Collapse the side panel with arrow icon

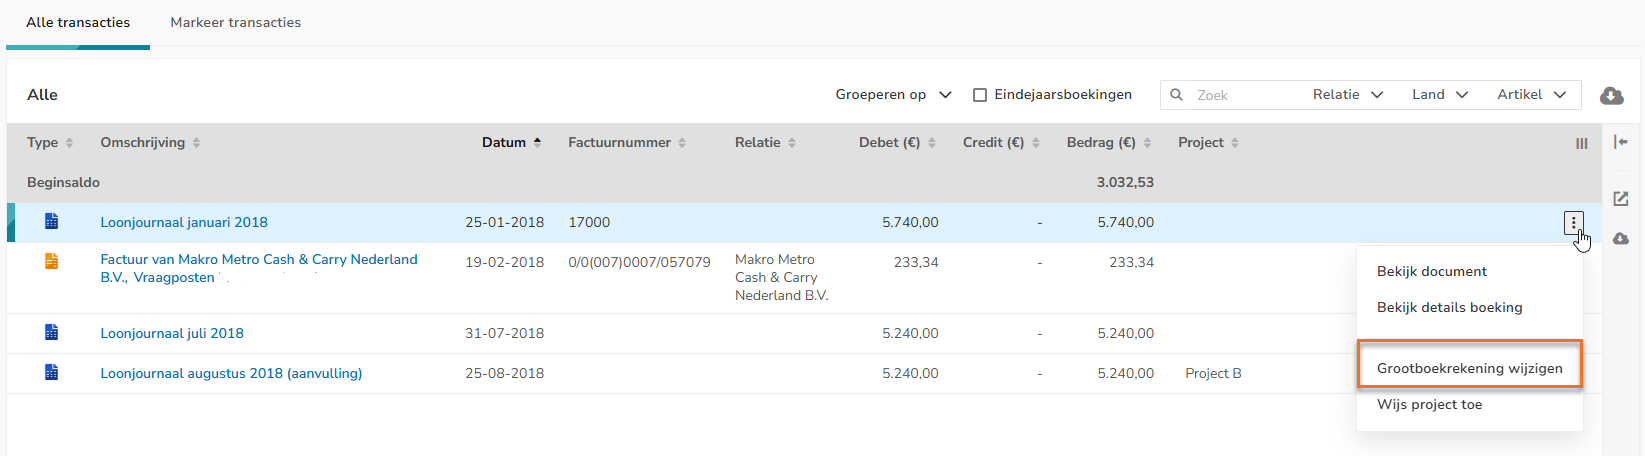click(x=1621, y=142)
